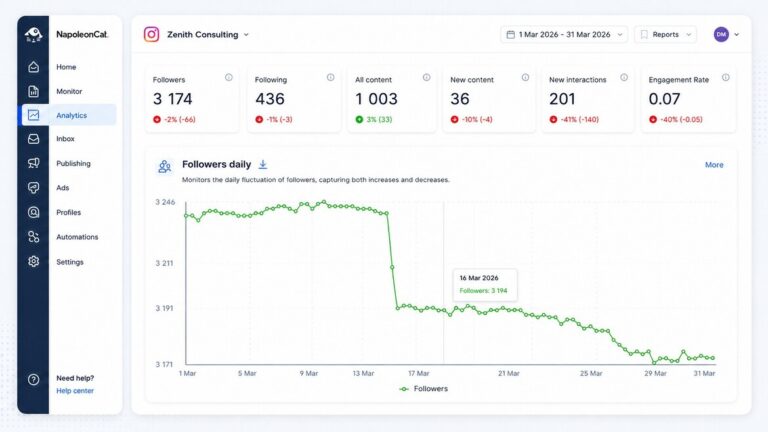The width and height of the screenshot is (768, 432).
Task: Click the All content value 1 003
Action: [376, 99]
